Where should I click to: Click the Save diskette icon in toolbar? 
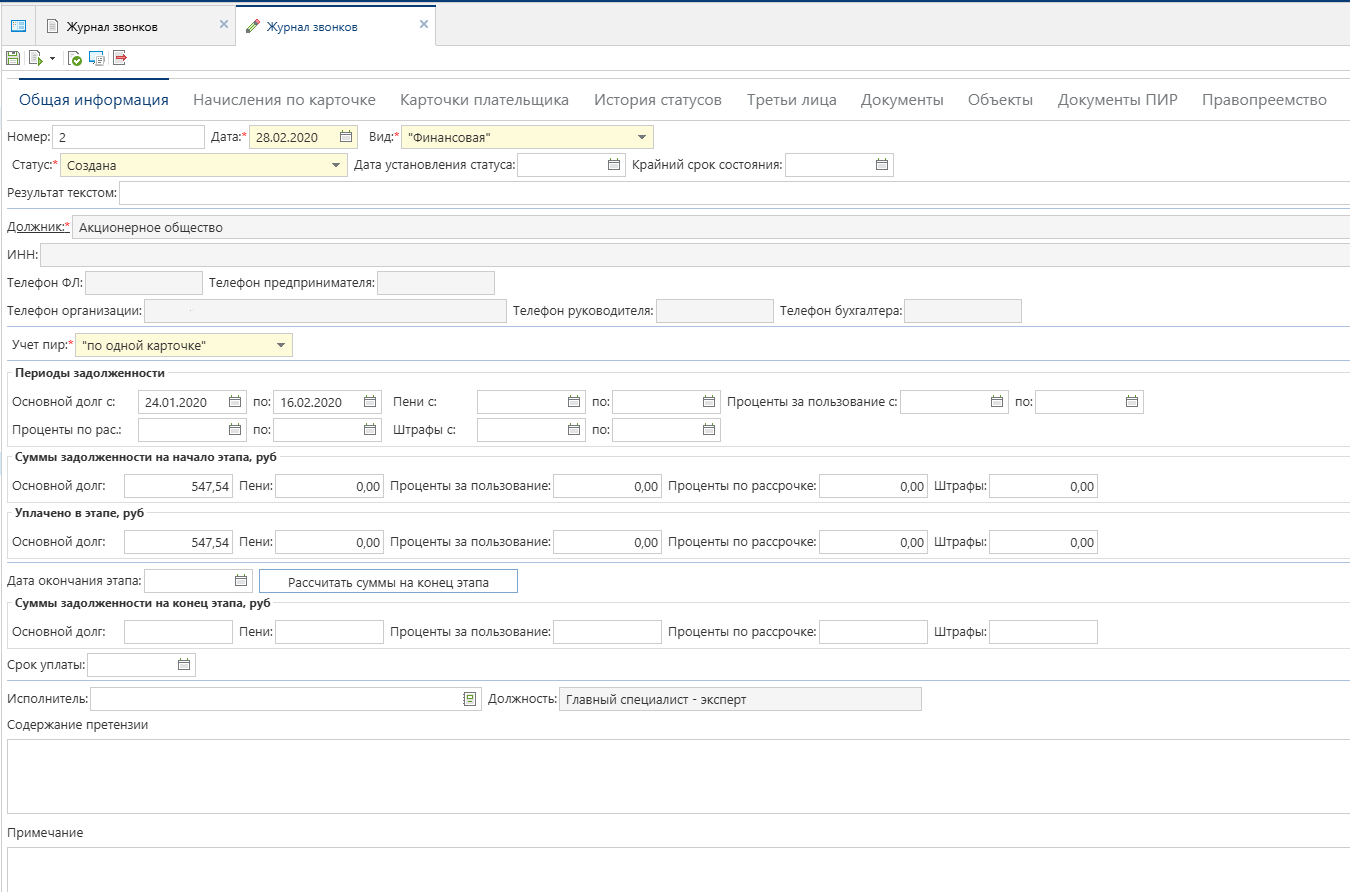pos(13,58)
